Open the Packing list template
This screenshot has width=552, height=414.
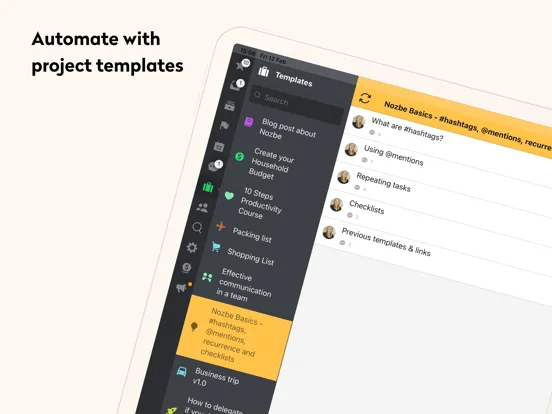coord(252,235)
